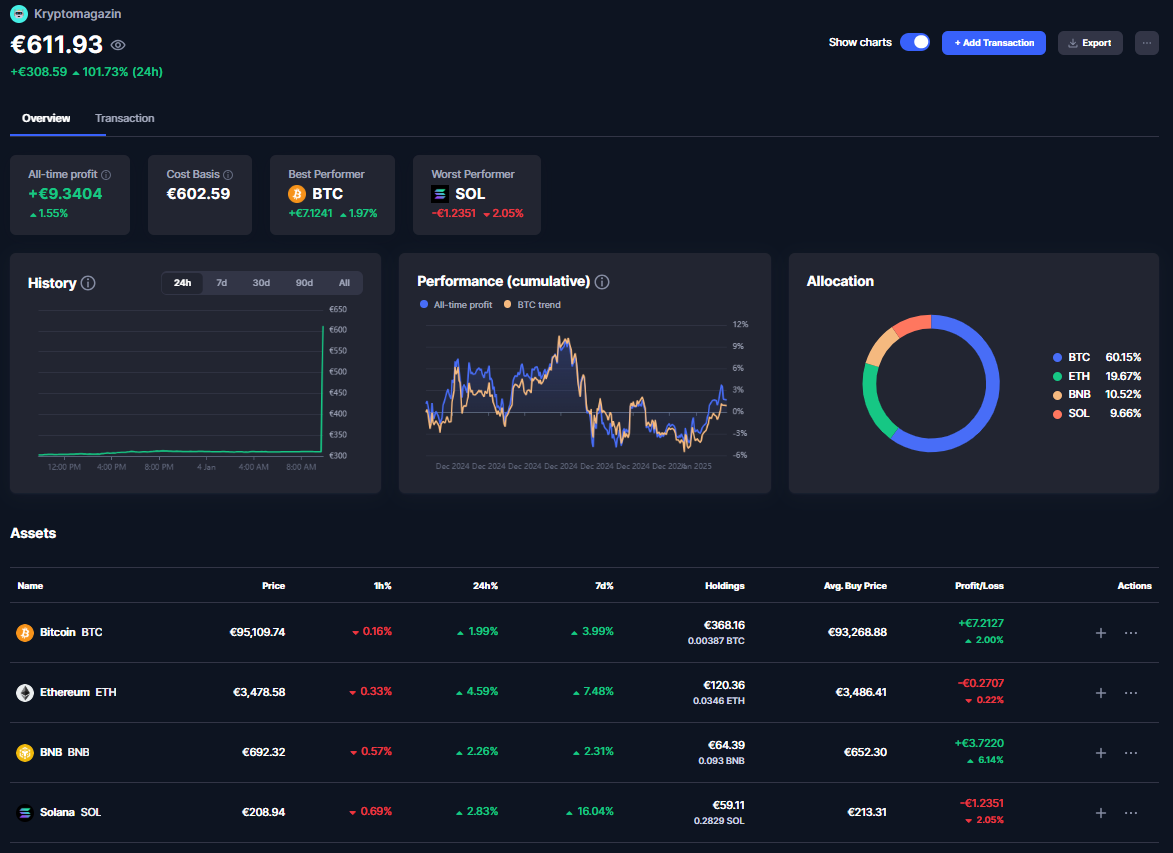Select the 7d history range
This screenshot has height=853, width=1173.
(222, 283)
